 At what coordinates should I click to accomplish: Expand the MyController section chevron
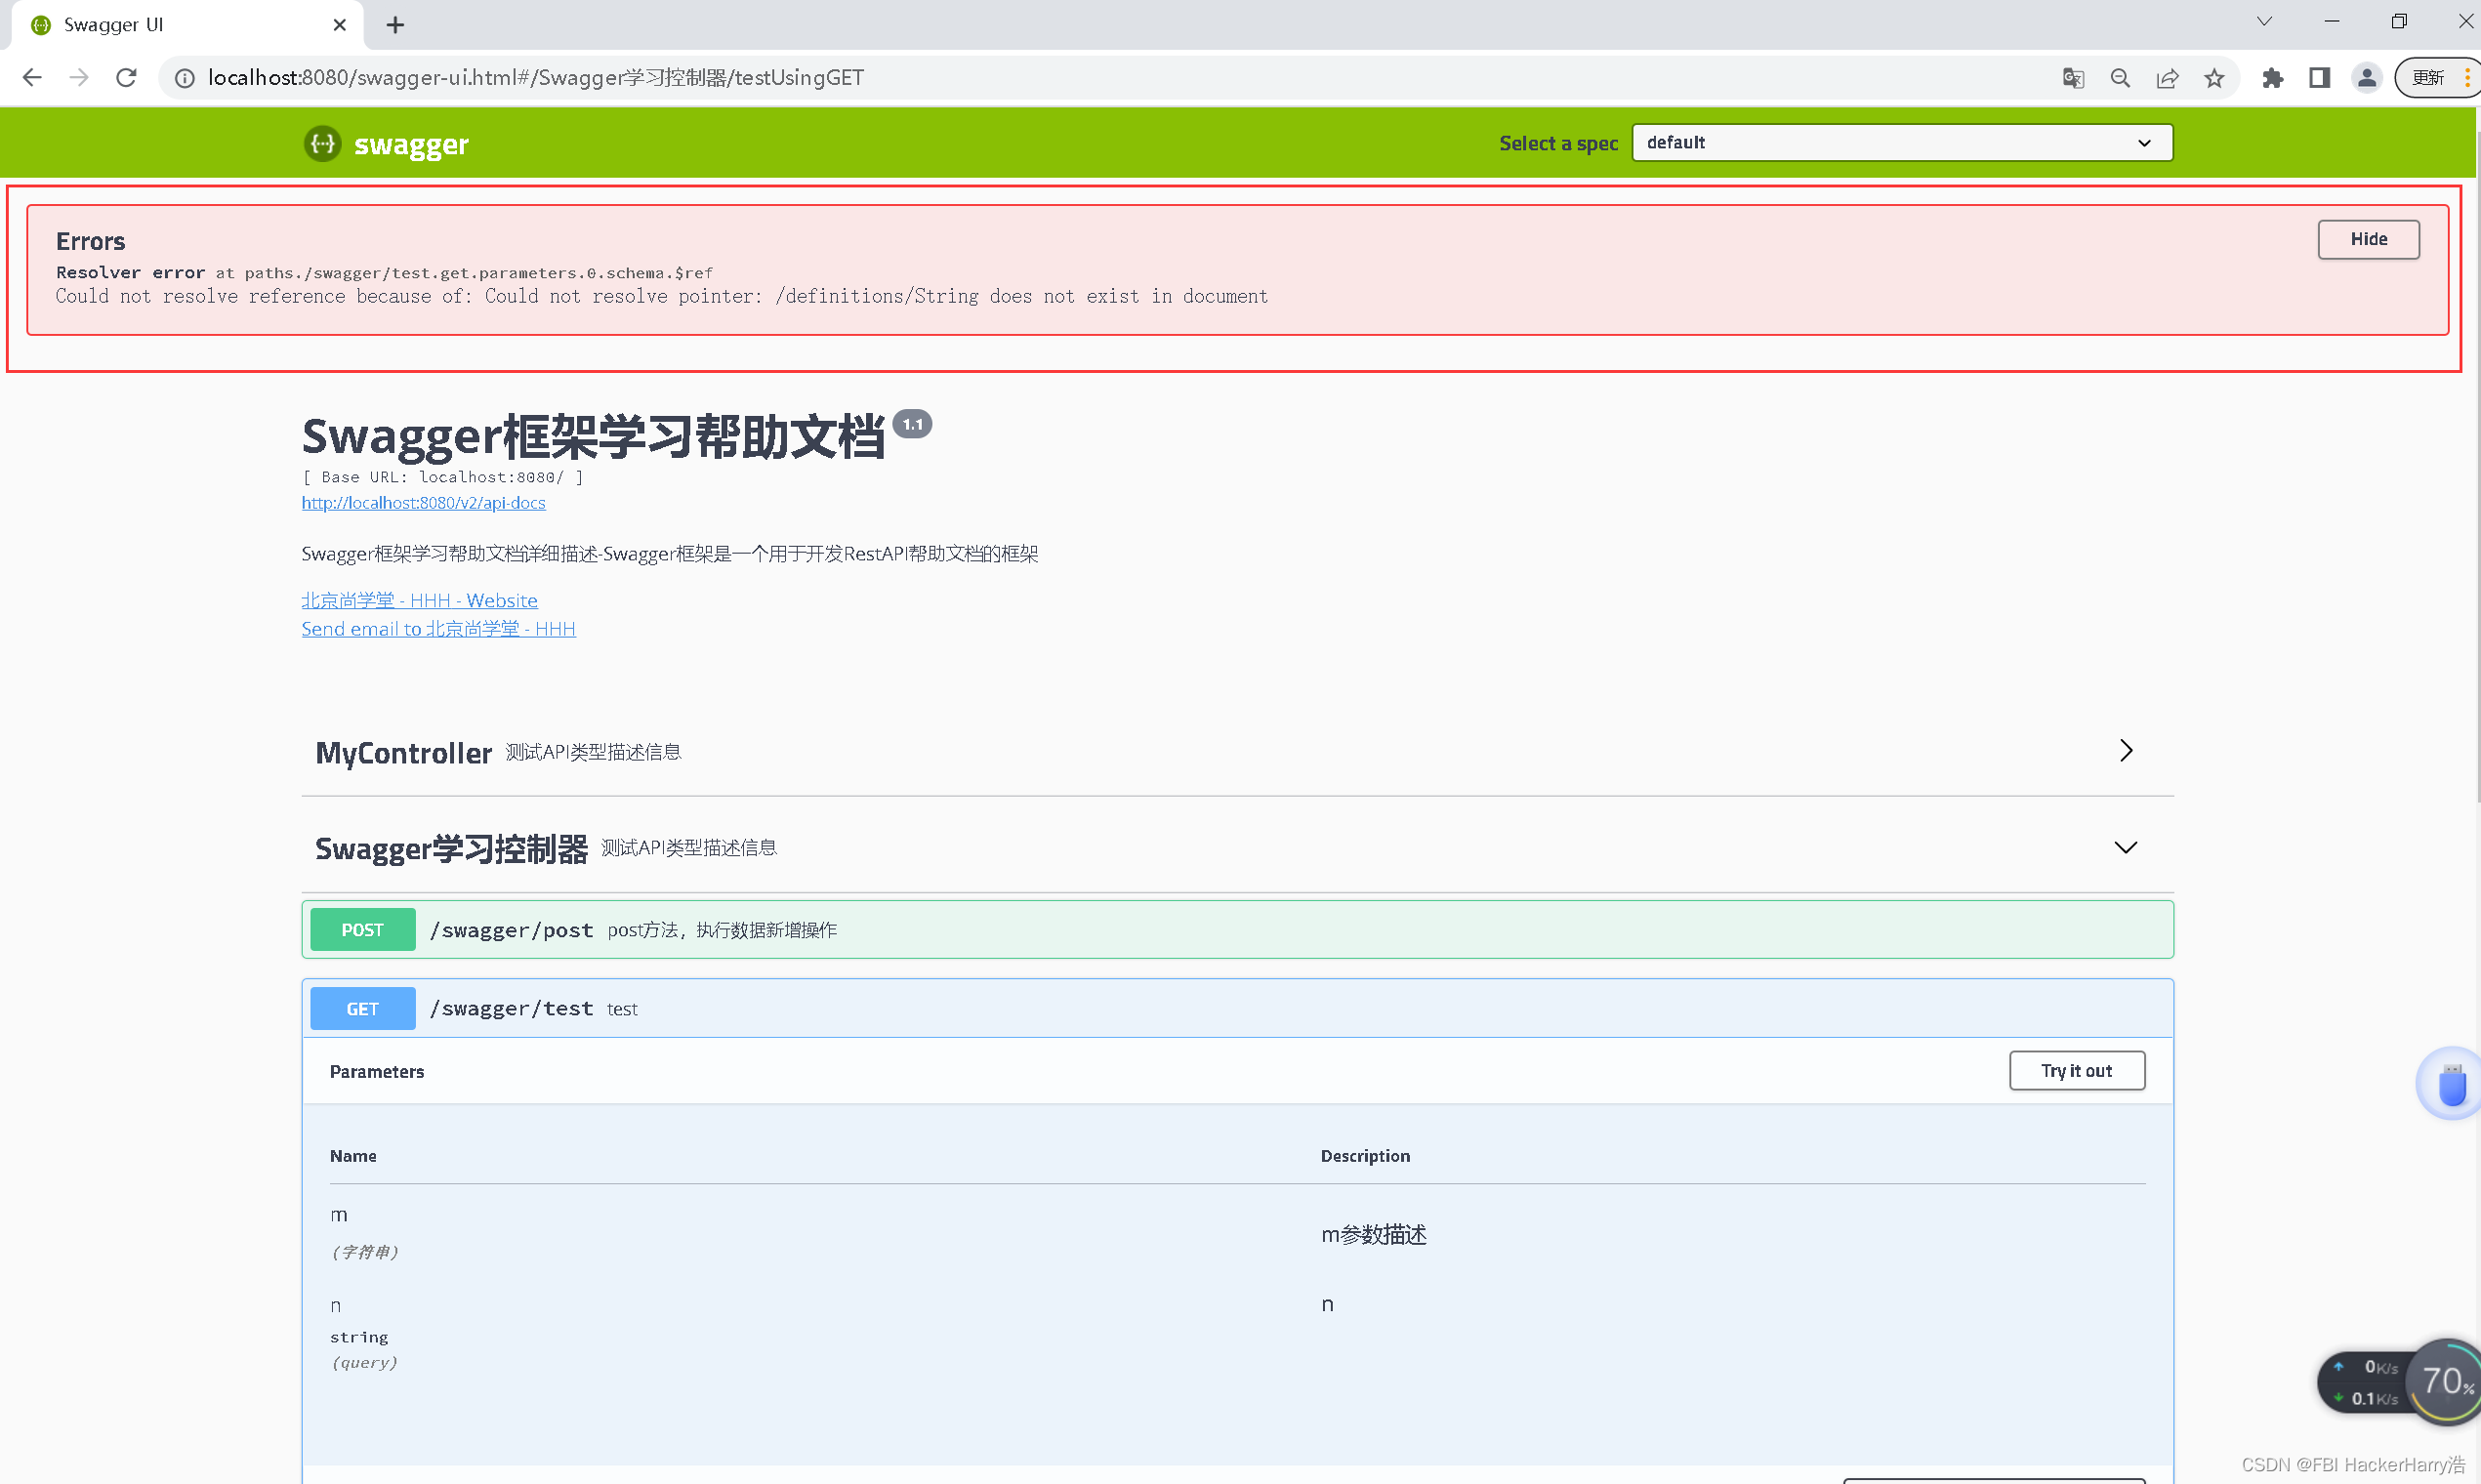2126,750
